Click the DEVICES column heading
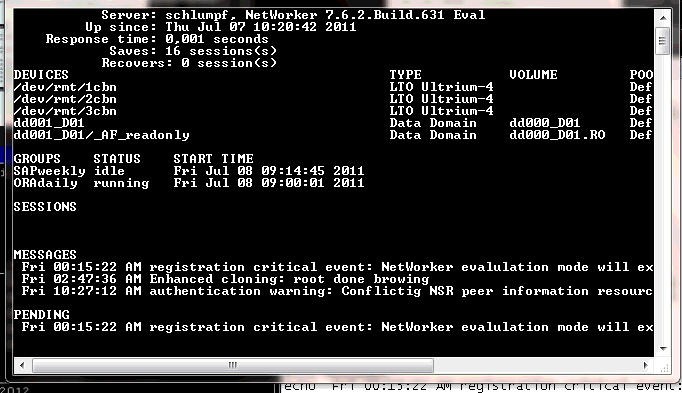 coord(41,75)
